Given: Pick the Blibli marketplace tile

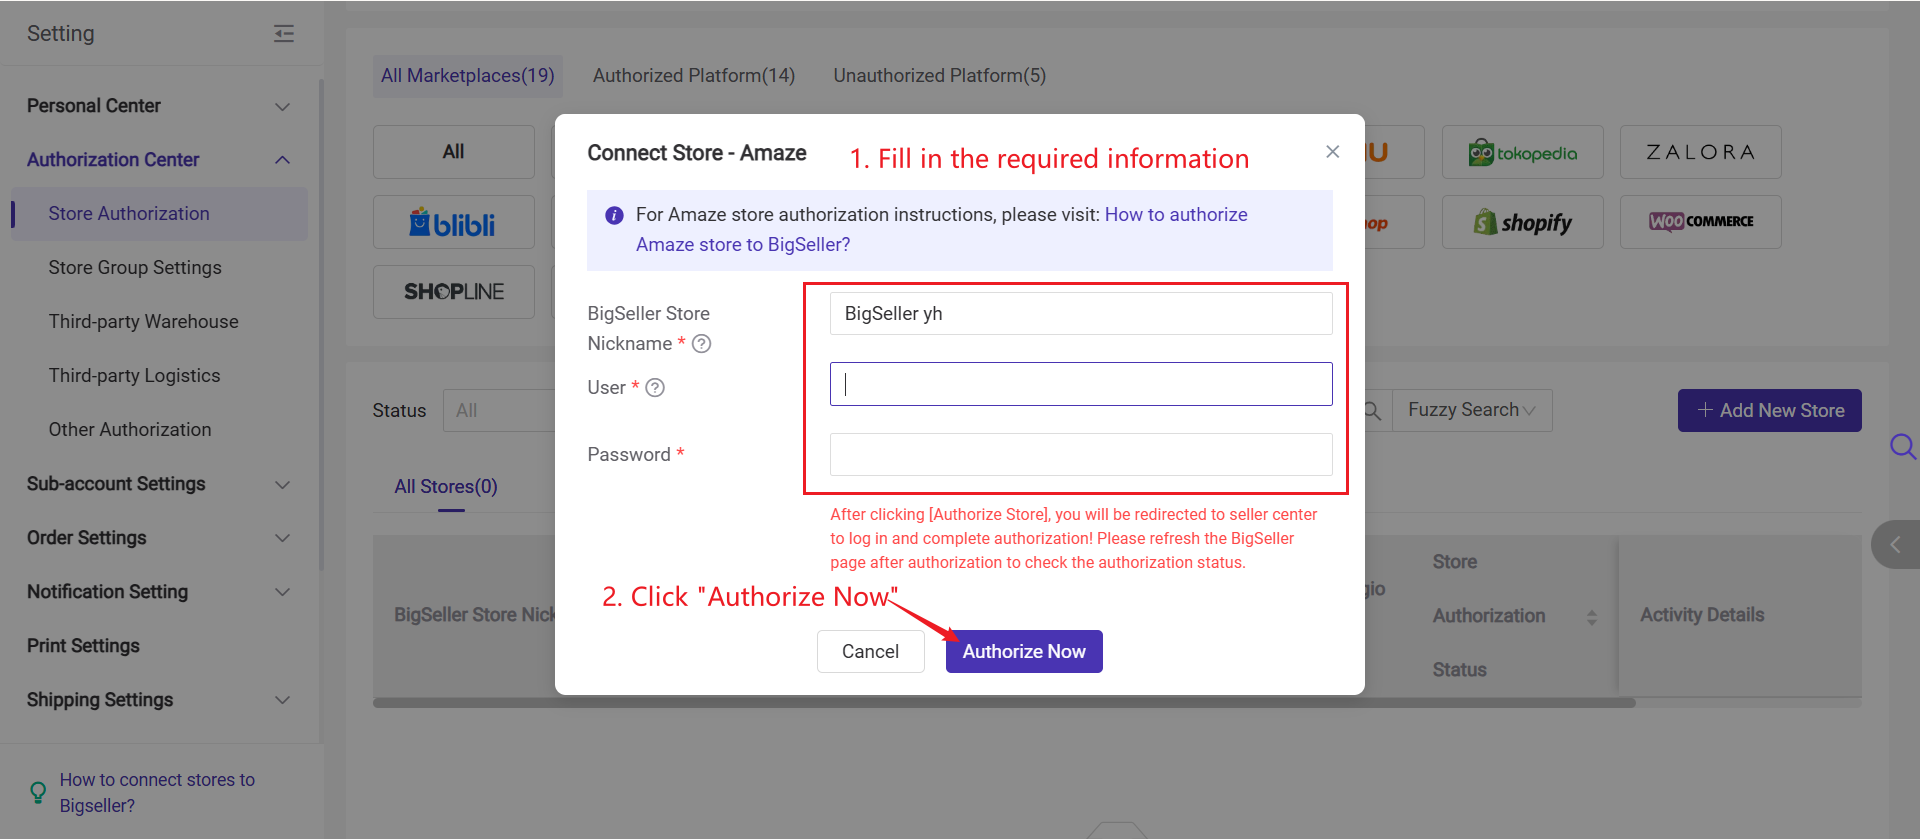Looking at the screenshot, I should [453, 222].
